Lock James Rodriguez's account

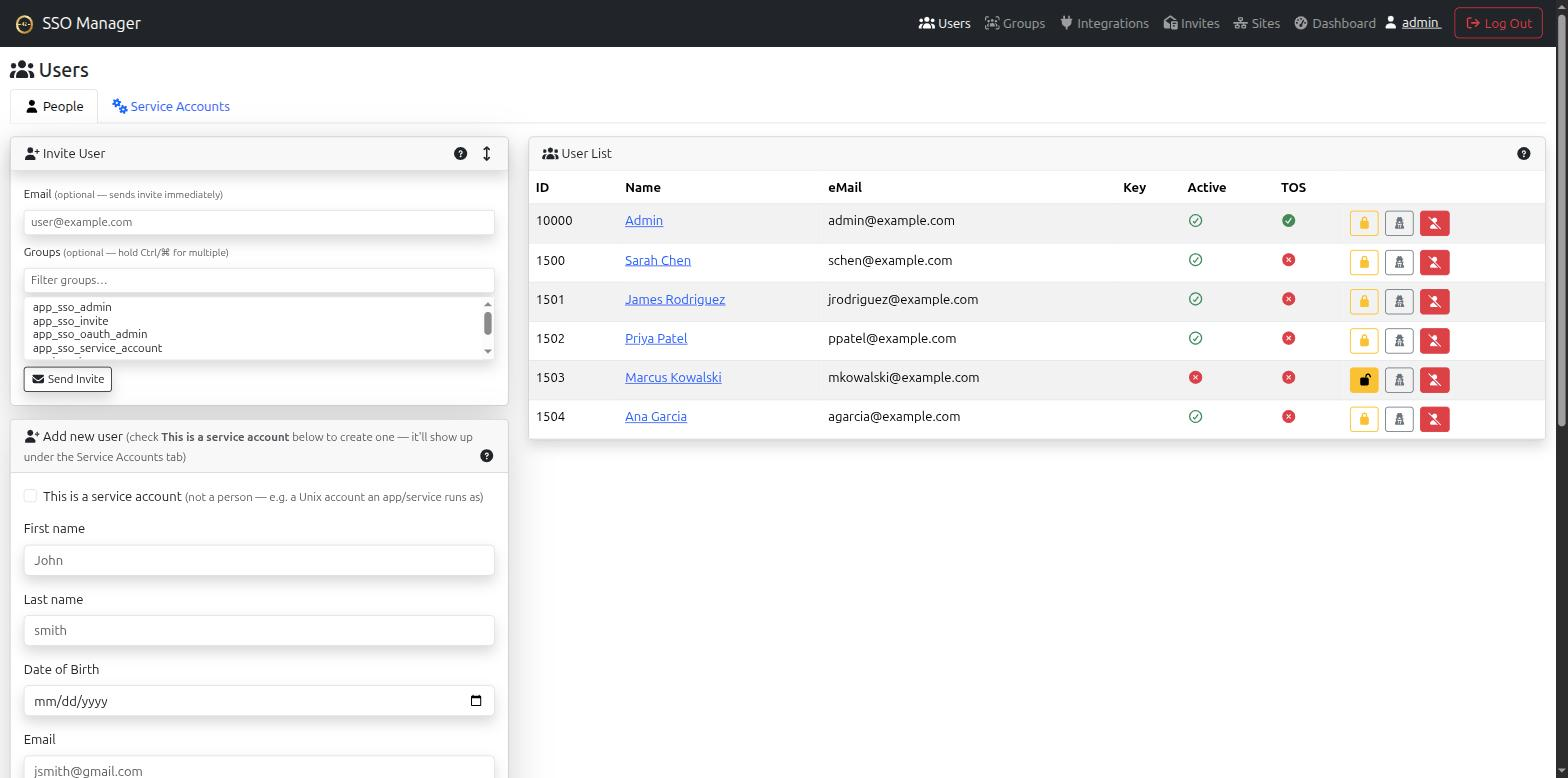click(1364, 301)
